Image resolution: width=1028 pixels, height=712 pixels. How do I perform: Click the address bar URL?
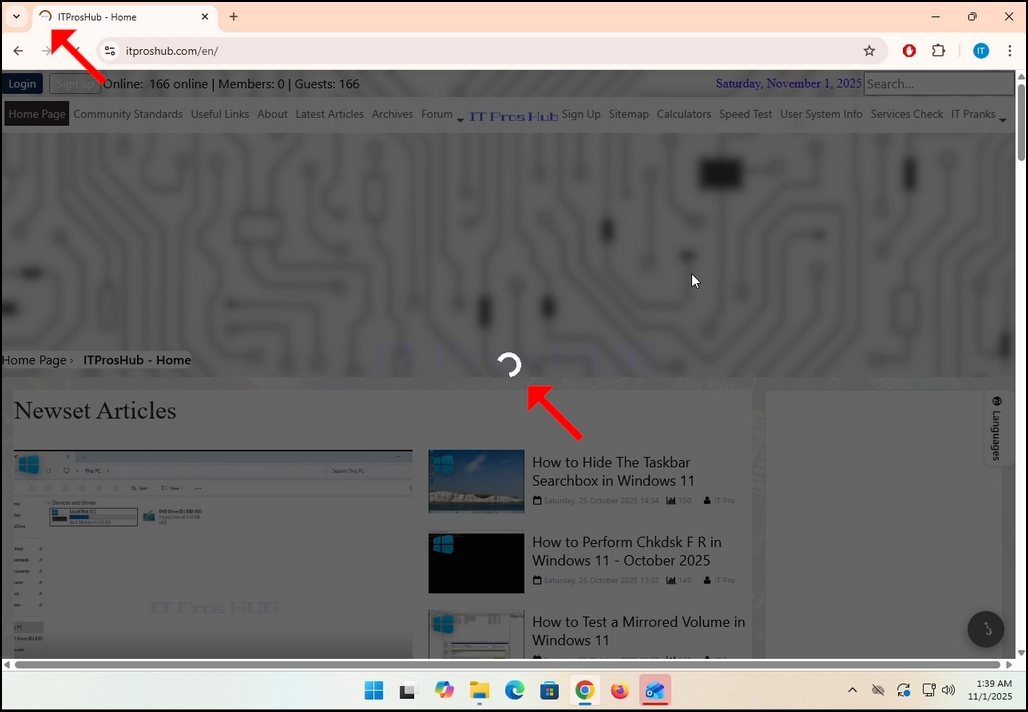pos(172,50)
